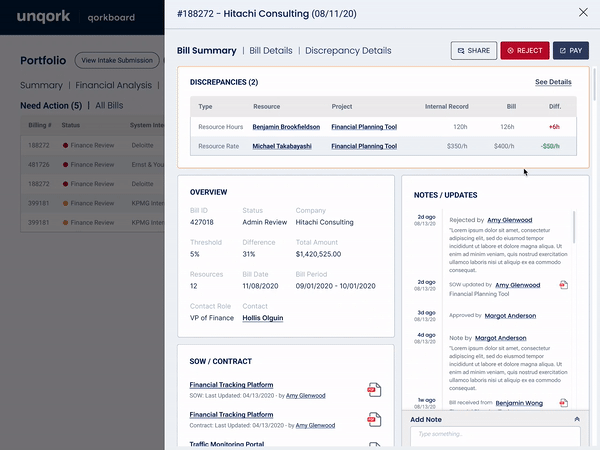Open contact Hollis Olguin link
600x450 pixels.
263,318
